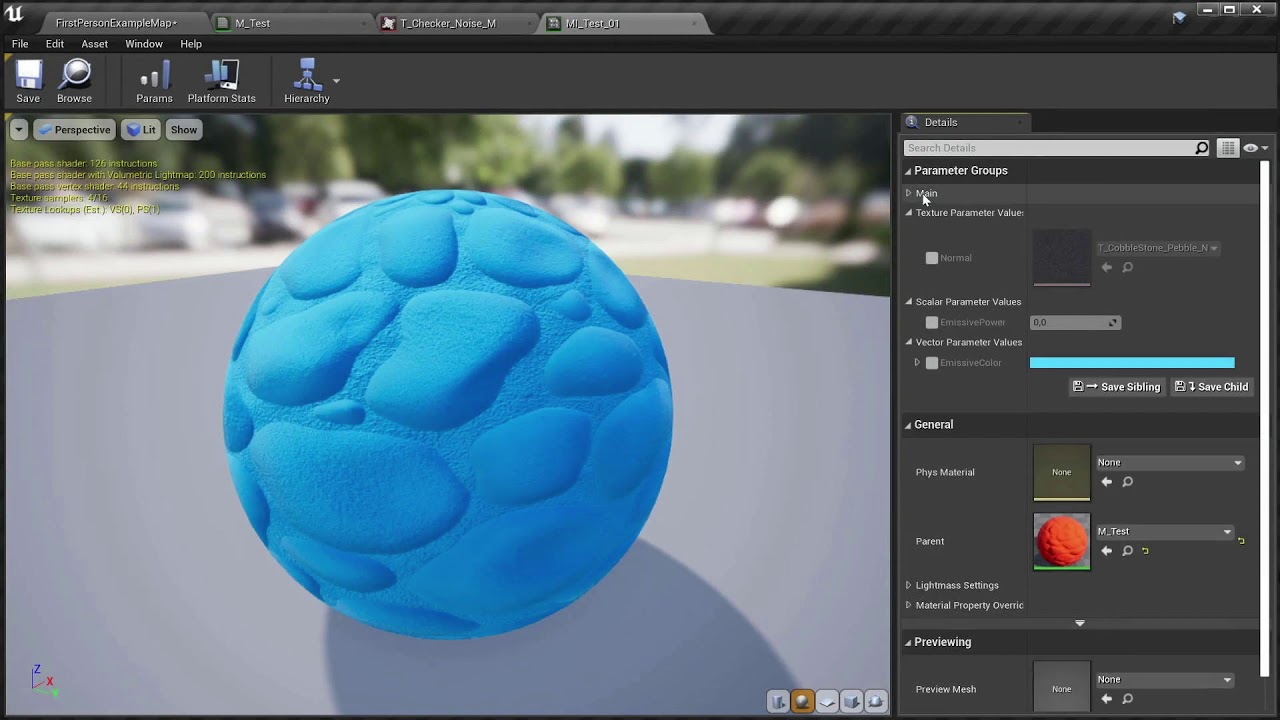
Task: Click the Browse toolbar icon
Action: point(74,81)
